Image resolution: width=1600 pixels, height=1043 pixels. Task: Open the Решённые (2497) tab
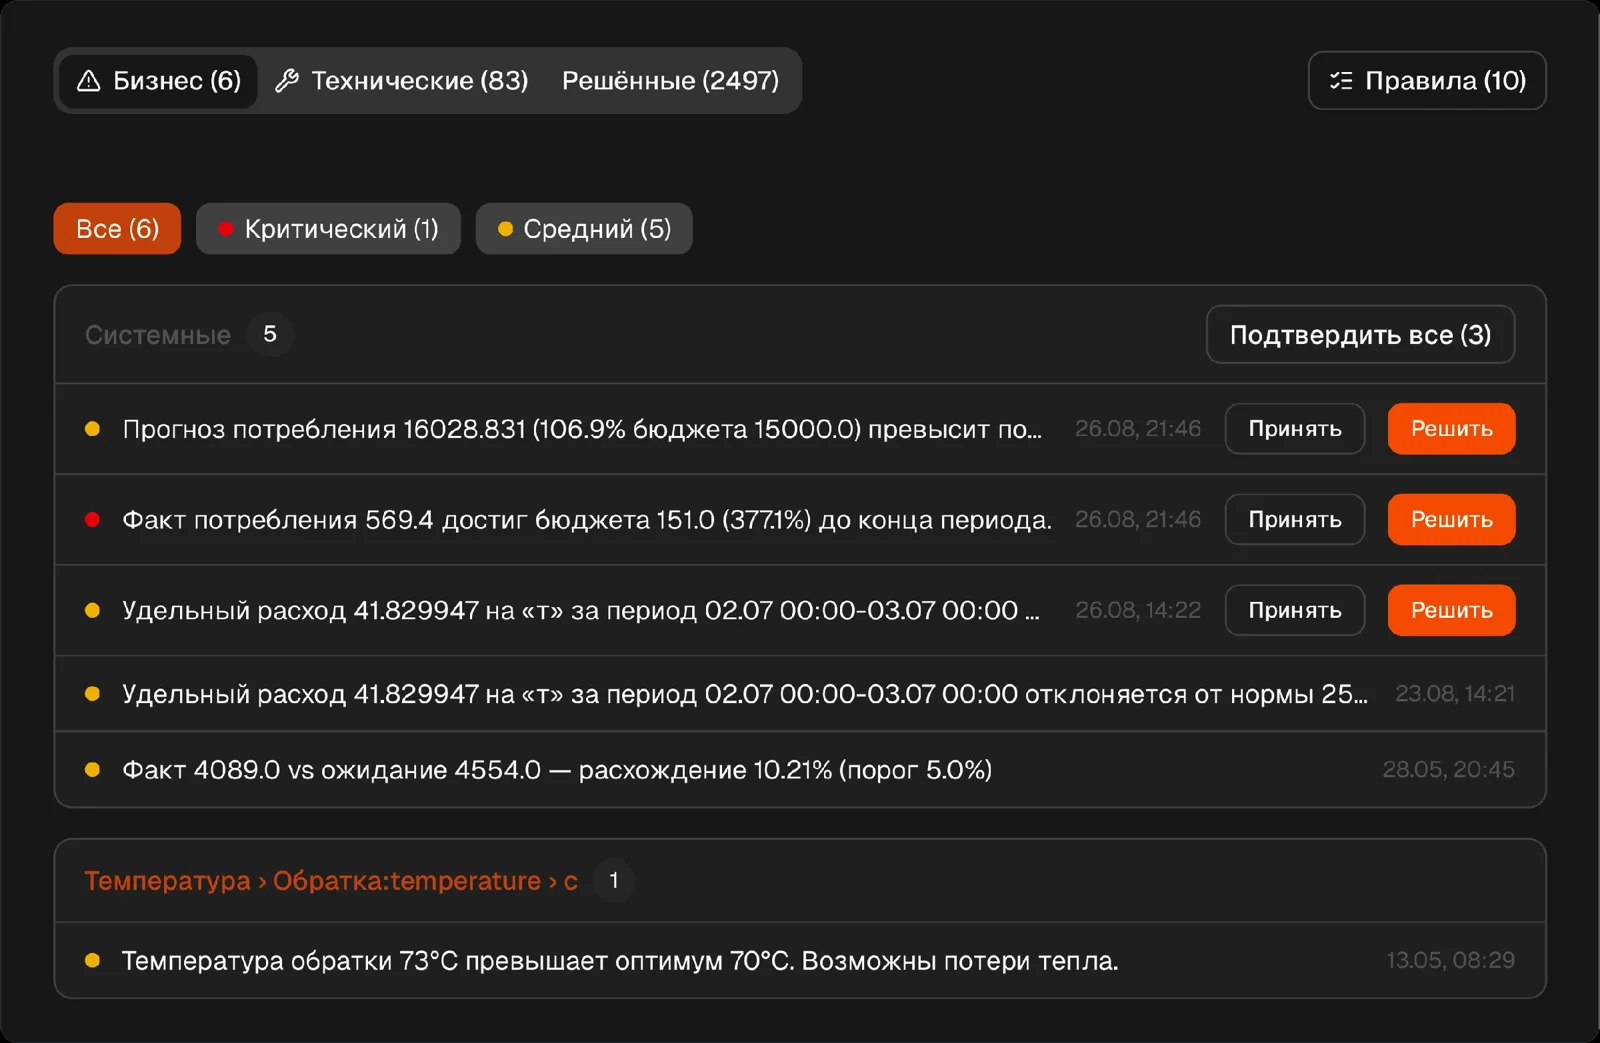[x=670, y=81]
